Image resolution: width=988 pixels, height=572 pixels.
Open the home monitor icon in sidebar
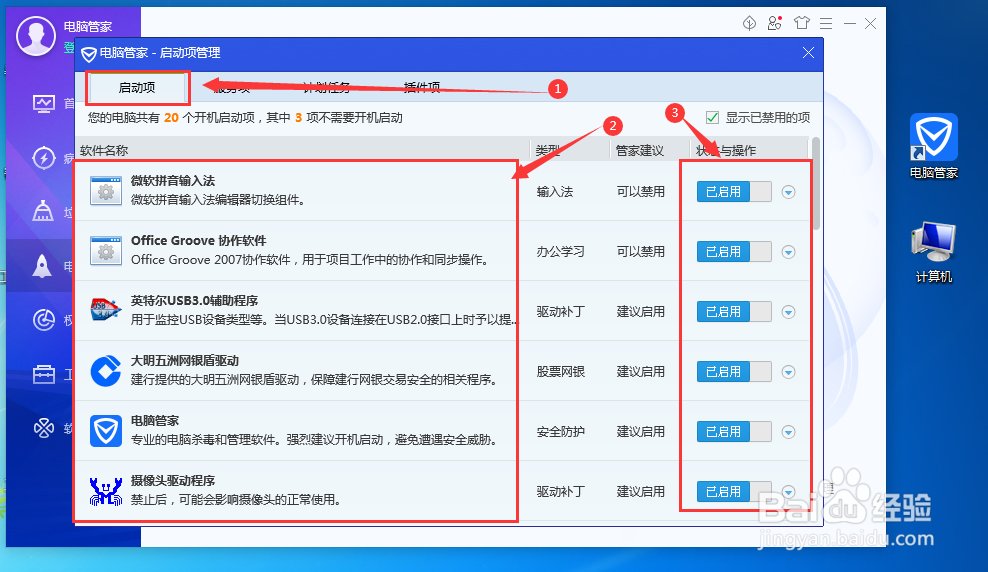tap(43, 103)
